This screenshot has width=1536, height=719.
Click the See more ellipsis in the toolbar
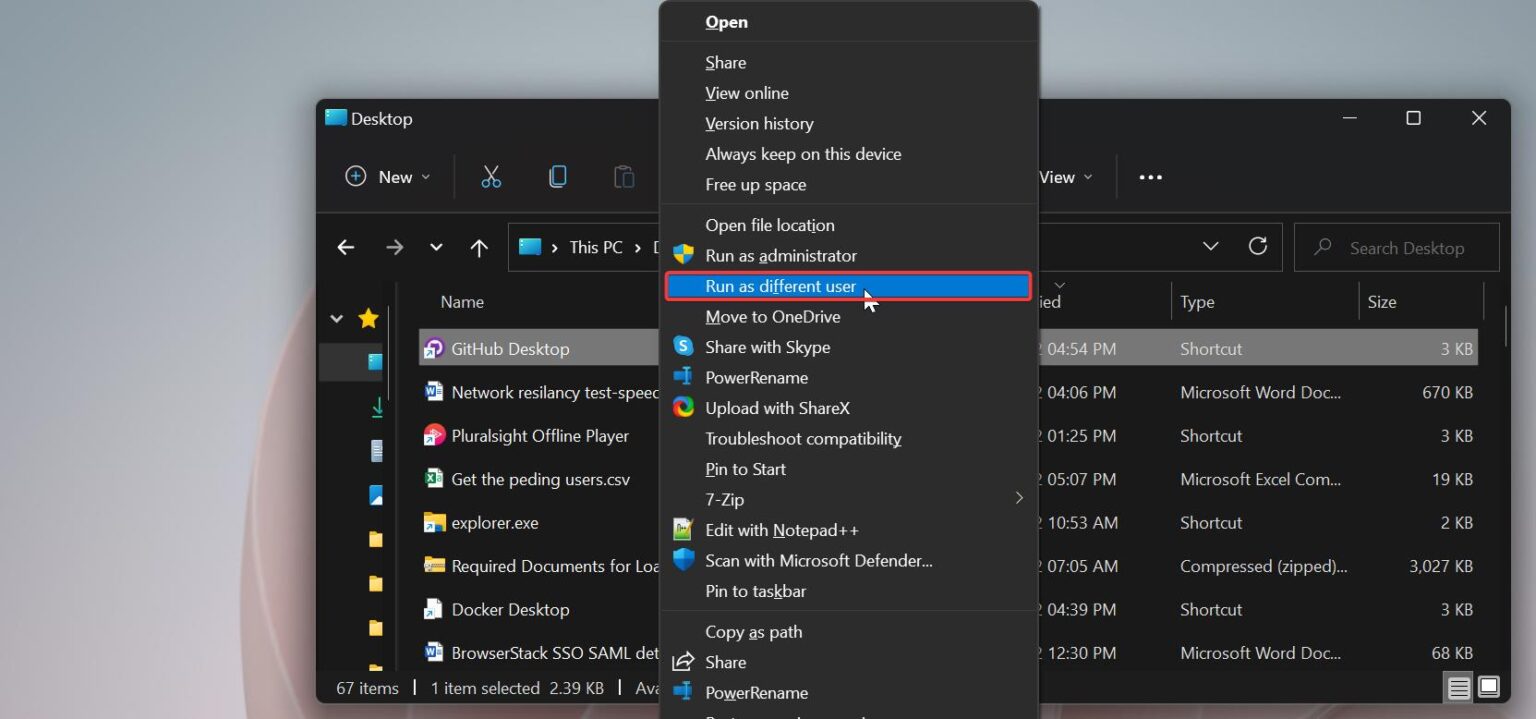point(1149,177)
